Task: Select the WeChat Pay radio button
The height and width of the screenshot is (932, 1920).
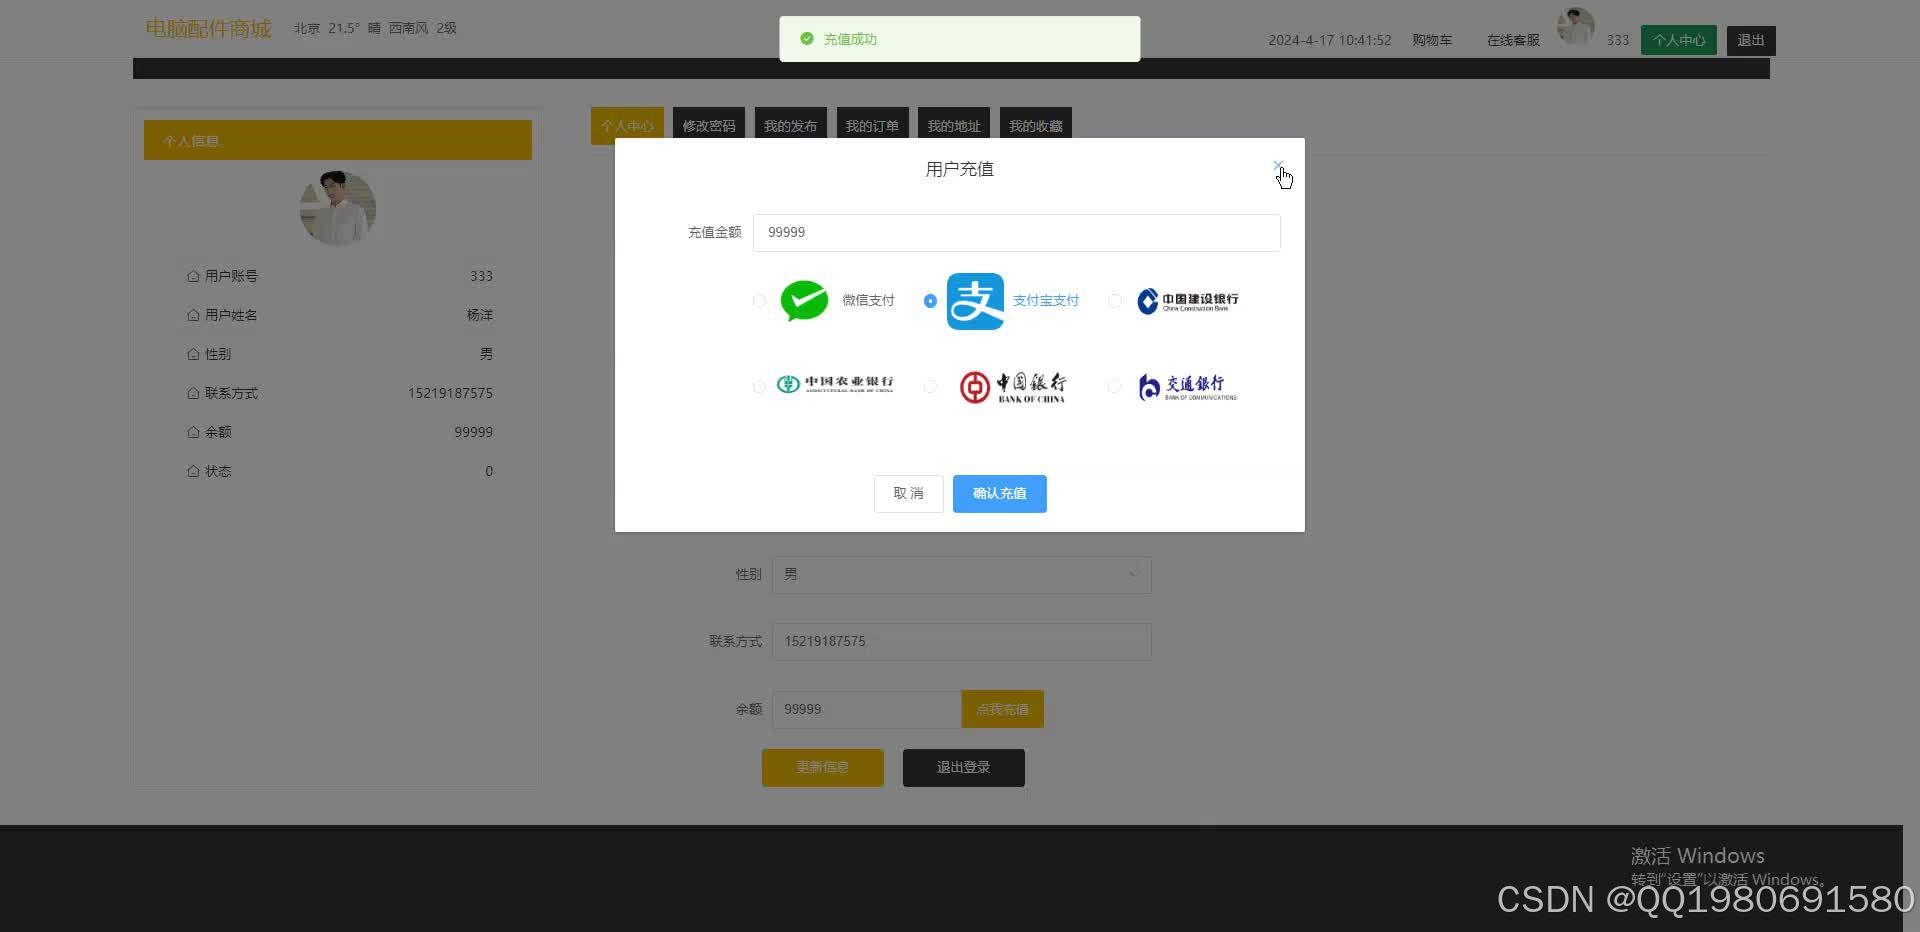Action: 759,300
